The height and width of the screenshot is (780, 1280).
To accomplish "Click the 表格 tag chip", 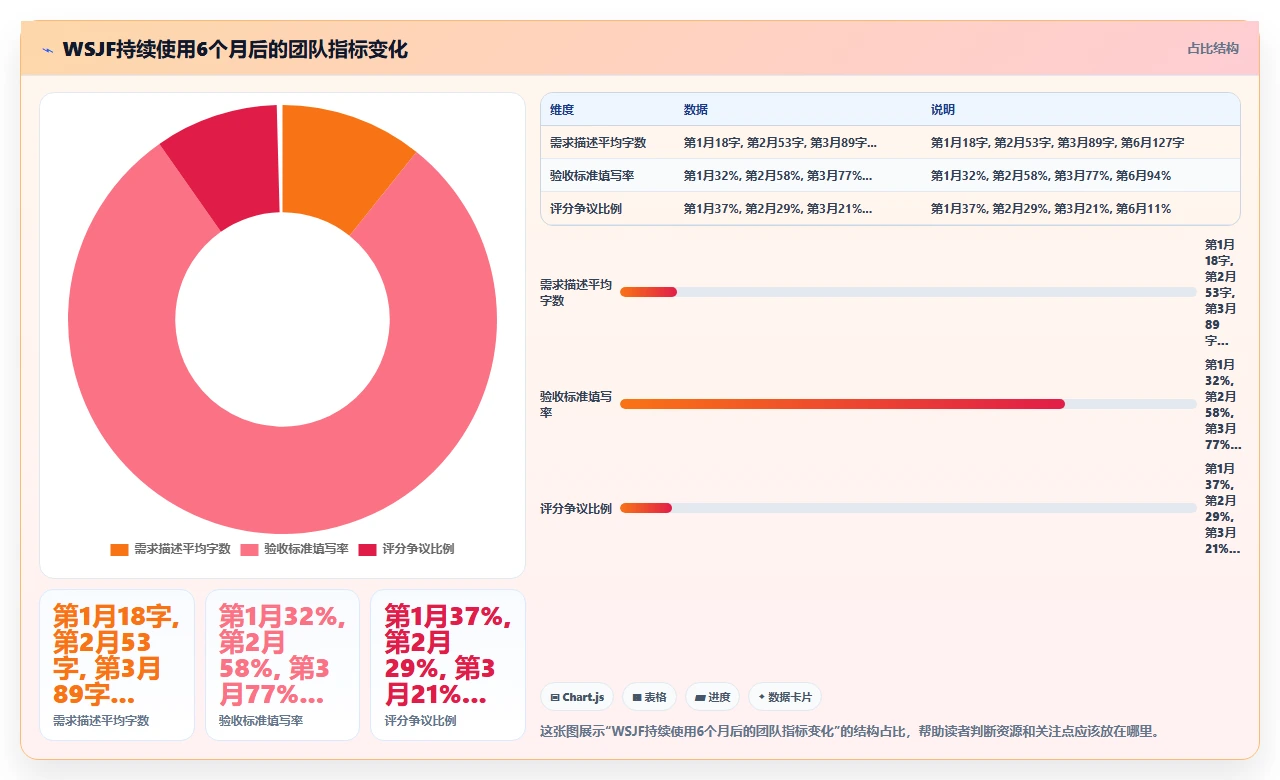I will [x=649, y=697].
